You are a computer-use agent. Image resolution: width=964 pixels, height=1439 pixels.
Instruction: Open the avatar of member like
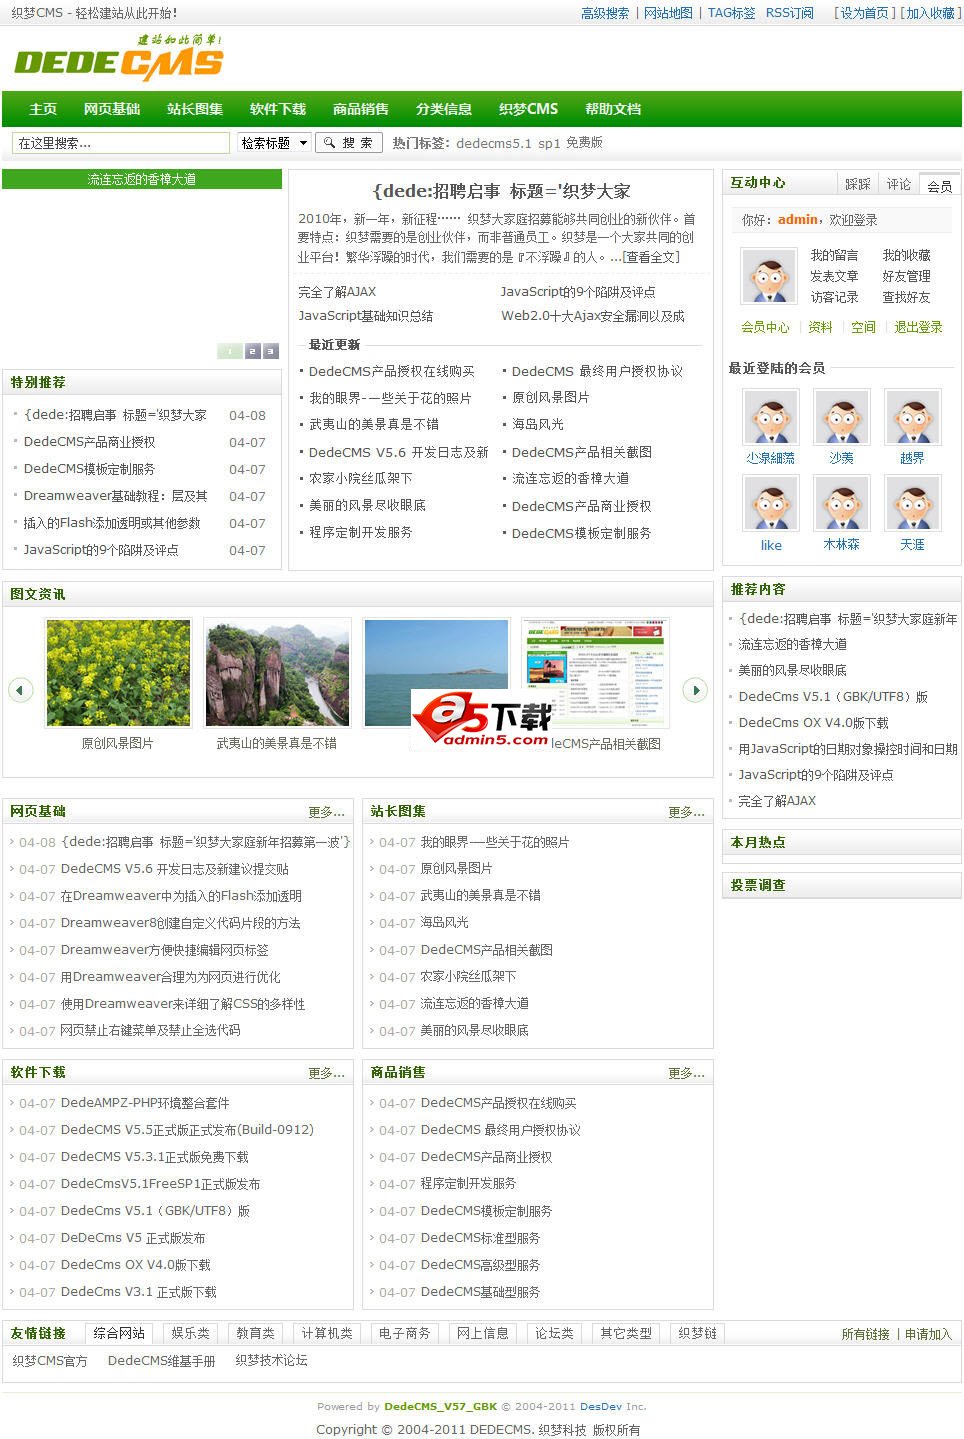[770, 504]
